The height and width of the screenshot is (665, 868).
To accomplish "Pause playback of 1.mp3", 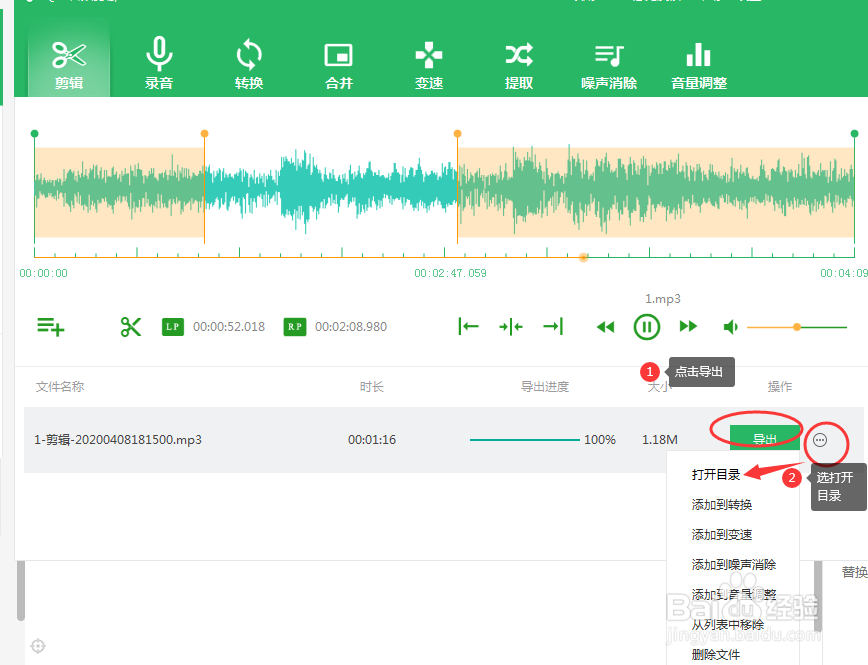I will pyautogui.click(x=647, y=327).
